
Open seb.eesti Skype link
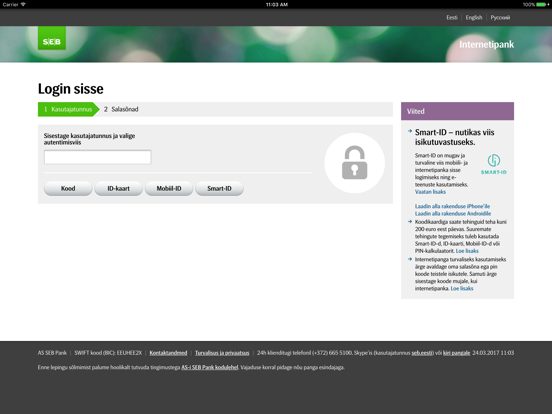pos(422,353)
